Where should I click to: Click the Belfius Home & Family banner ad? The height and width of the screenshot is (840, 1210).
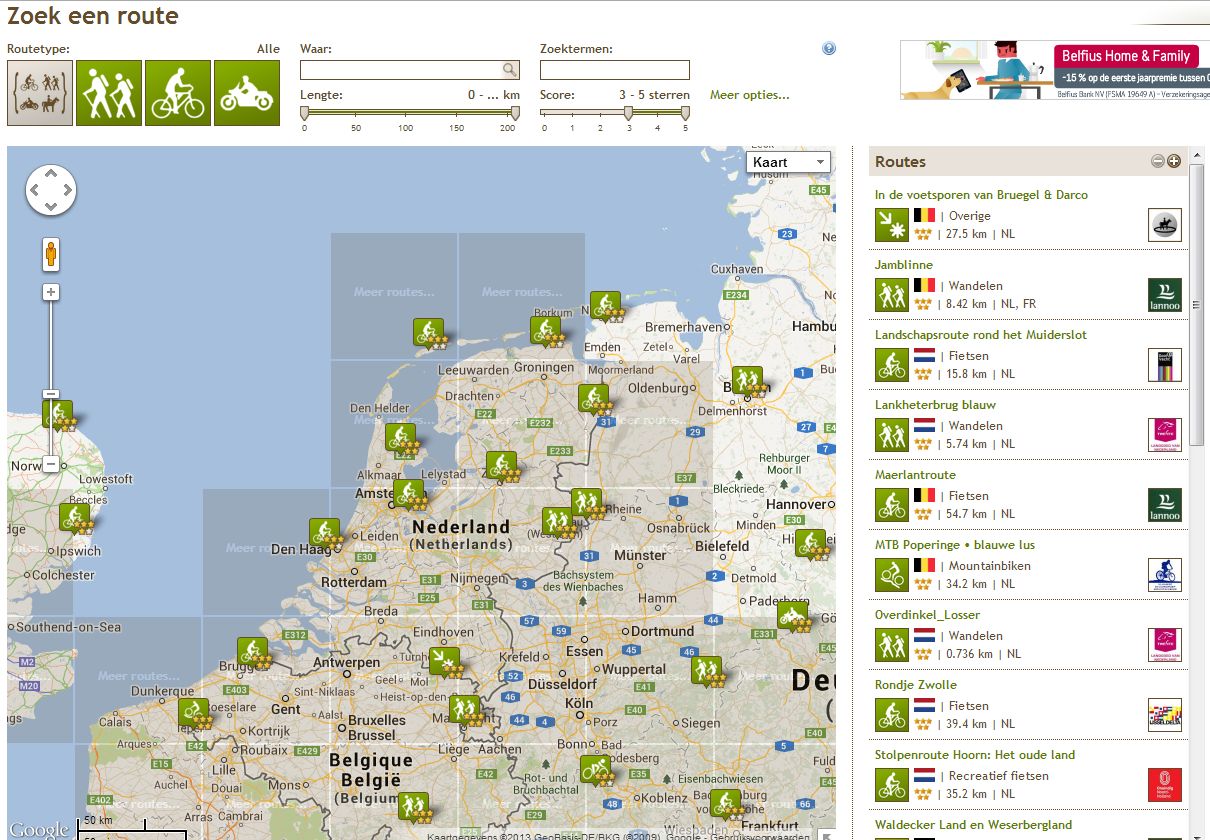(1055, 70)
